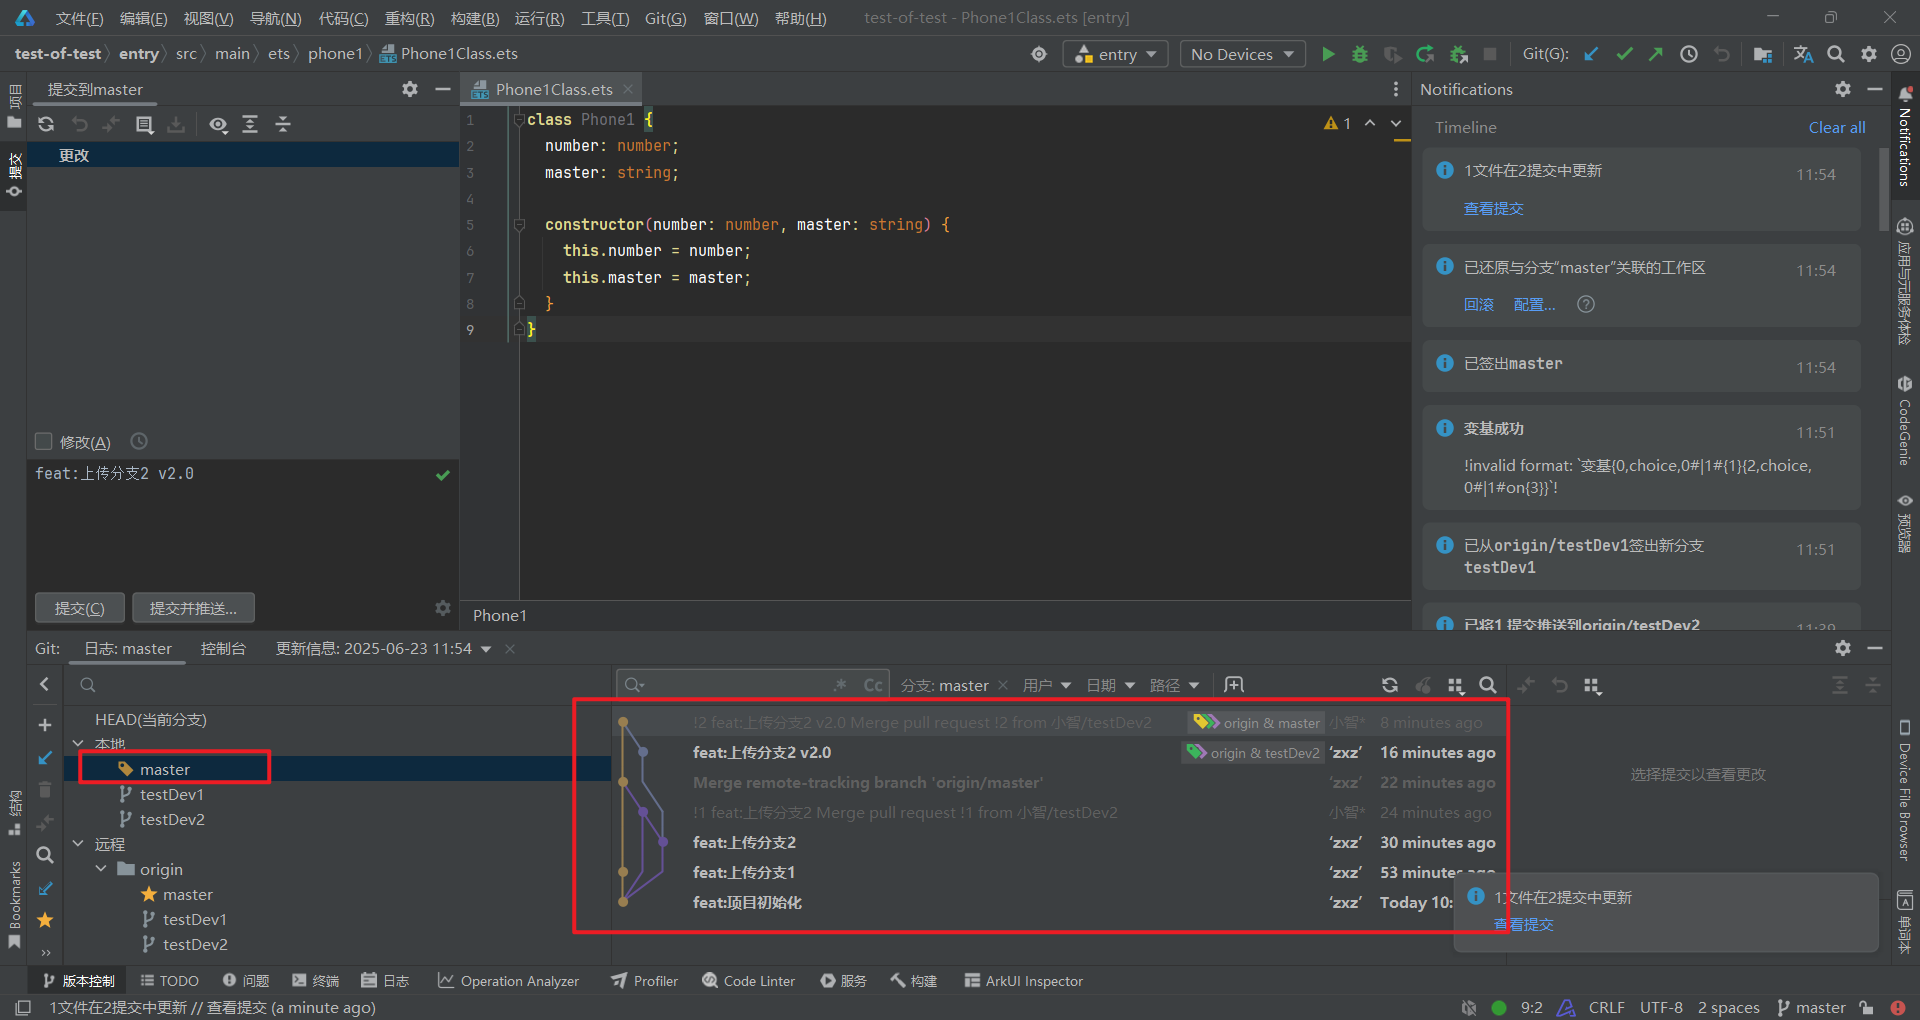Open UTF-8 encoding selector in status bar
Viewport: 1920px width, 1020px height.
[1661, 1007]
